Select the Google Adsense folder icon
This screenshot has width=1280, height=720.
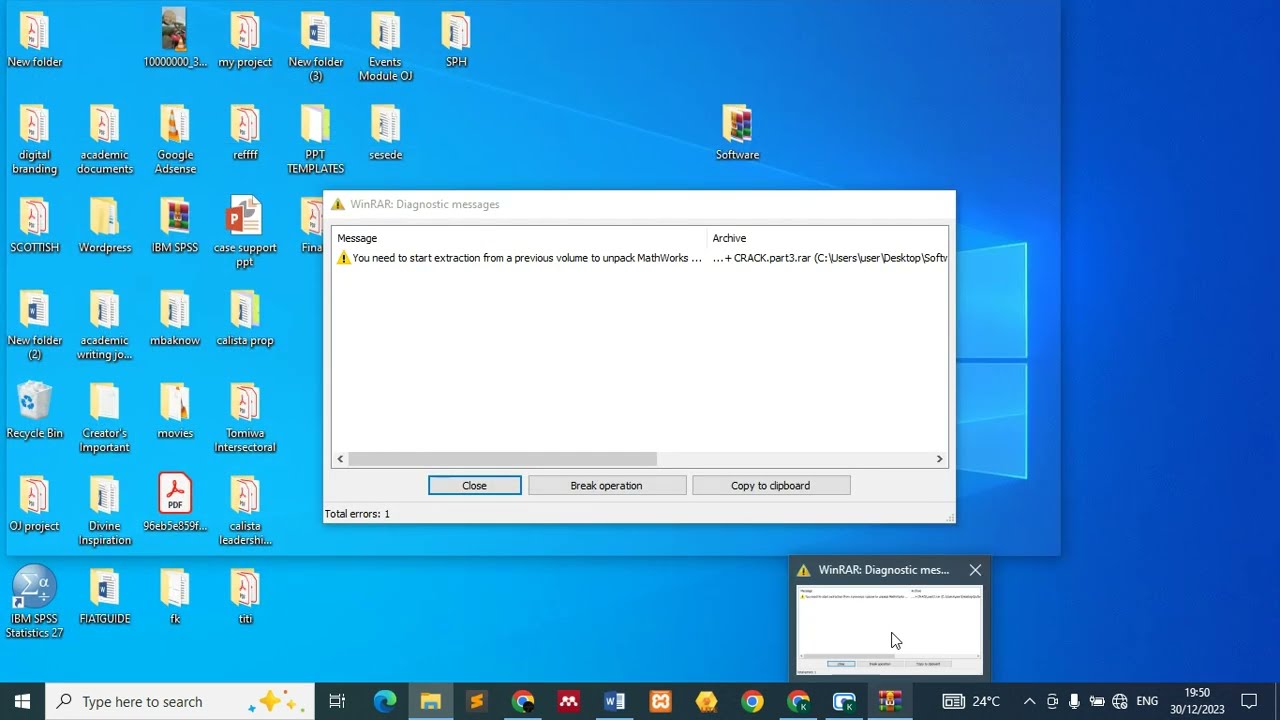tap(175, 140)
